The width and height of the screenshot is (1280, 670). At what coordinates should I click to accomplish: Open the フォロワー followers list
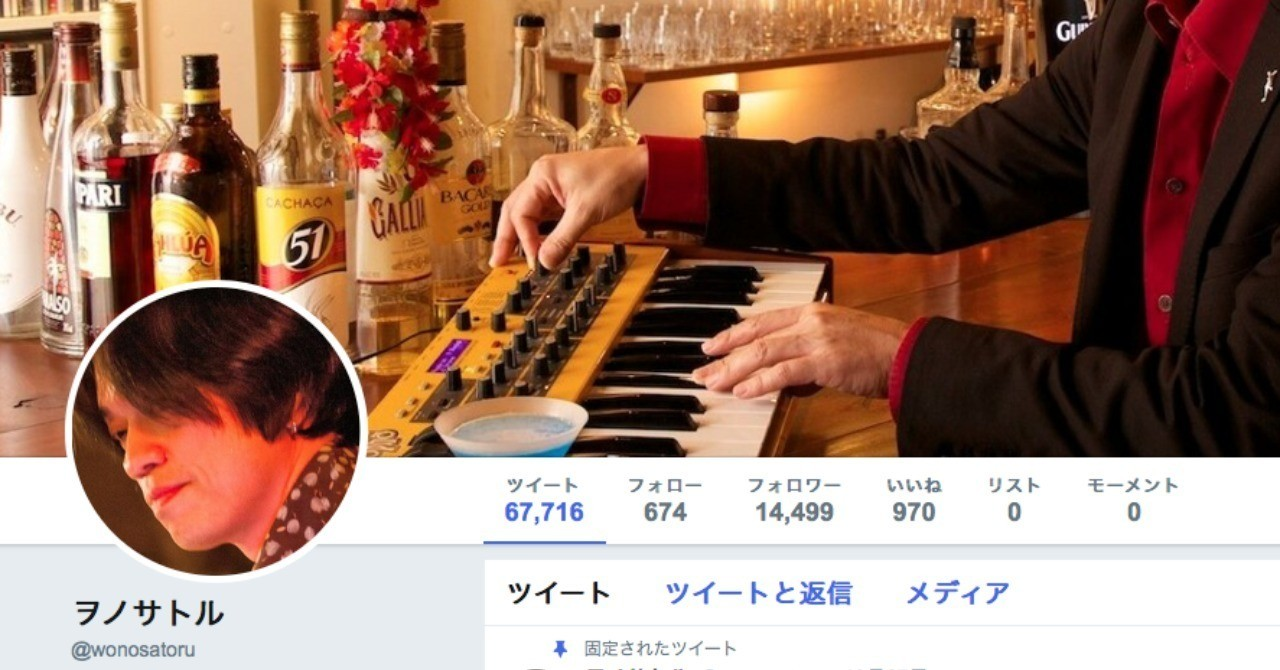tap(794, 500)
